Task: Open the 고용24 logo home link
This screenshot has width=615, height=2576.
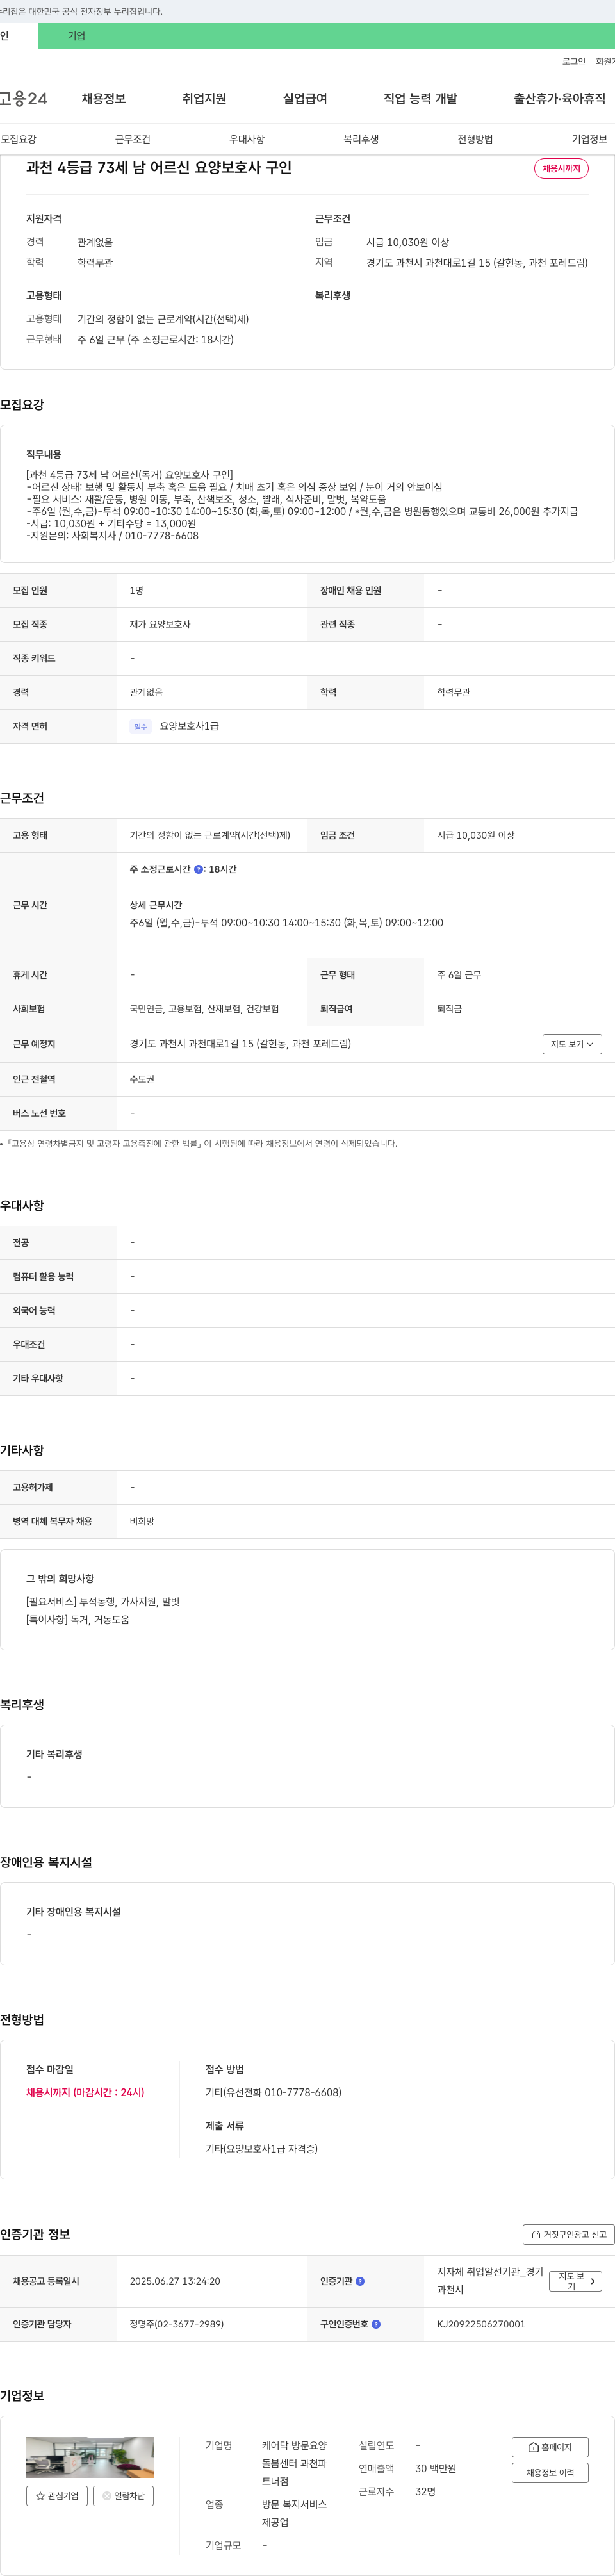Action: pos(23,99)
